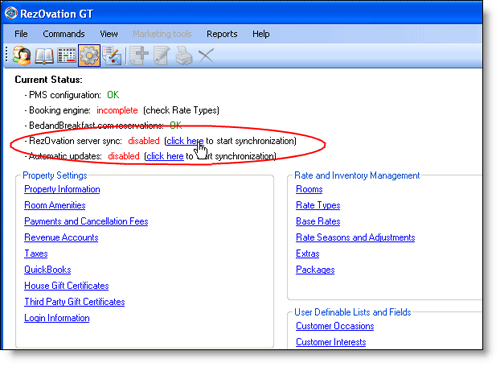This screenshot has width=500, height=367.
Task: Open the View menu
Action: tap(109, 34)
